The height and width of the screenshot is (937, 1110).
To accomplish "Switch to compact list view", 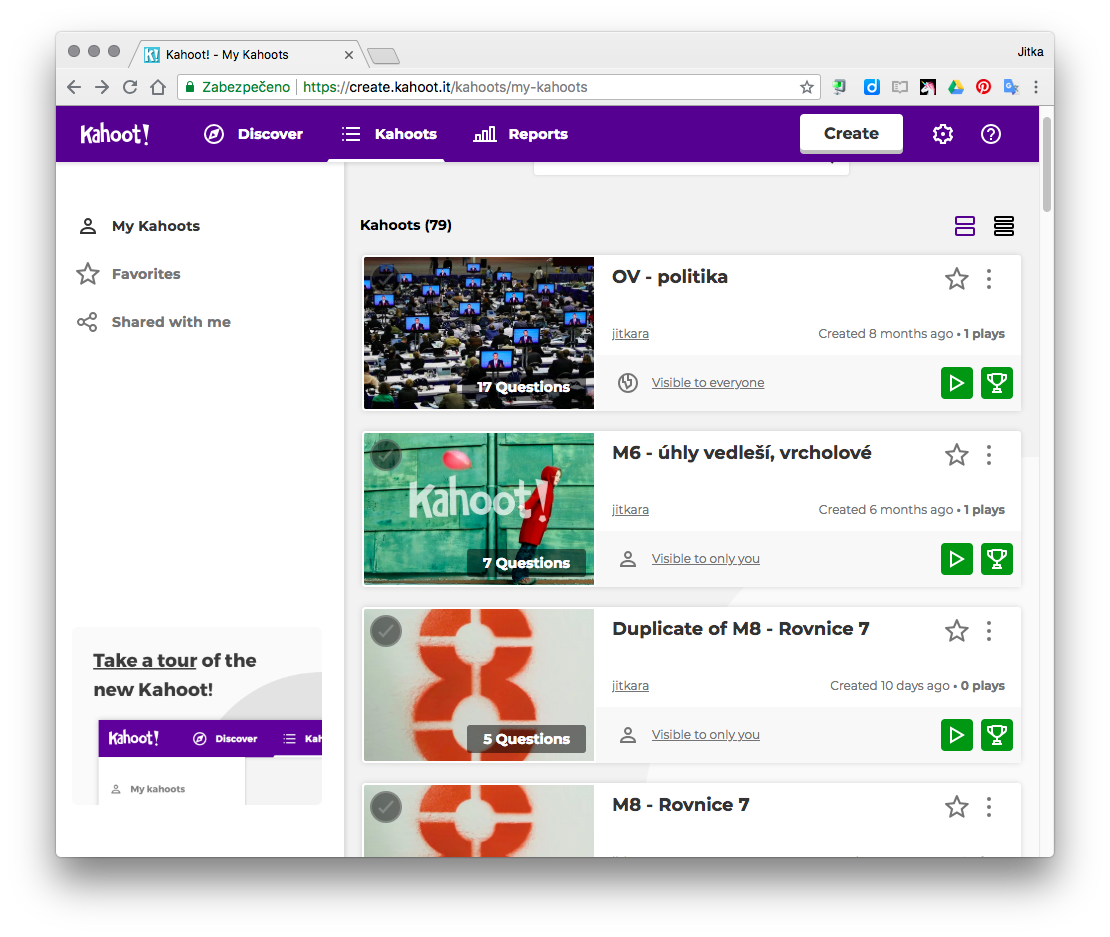I will pos(1004,226).
